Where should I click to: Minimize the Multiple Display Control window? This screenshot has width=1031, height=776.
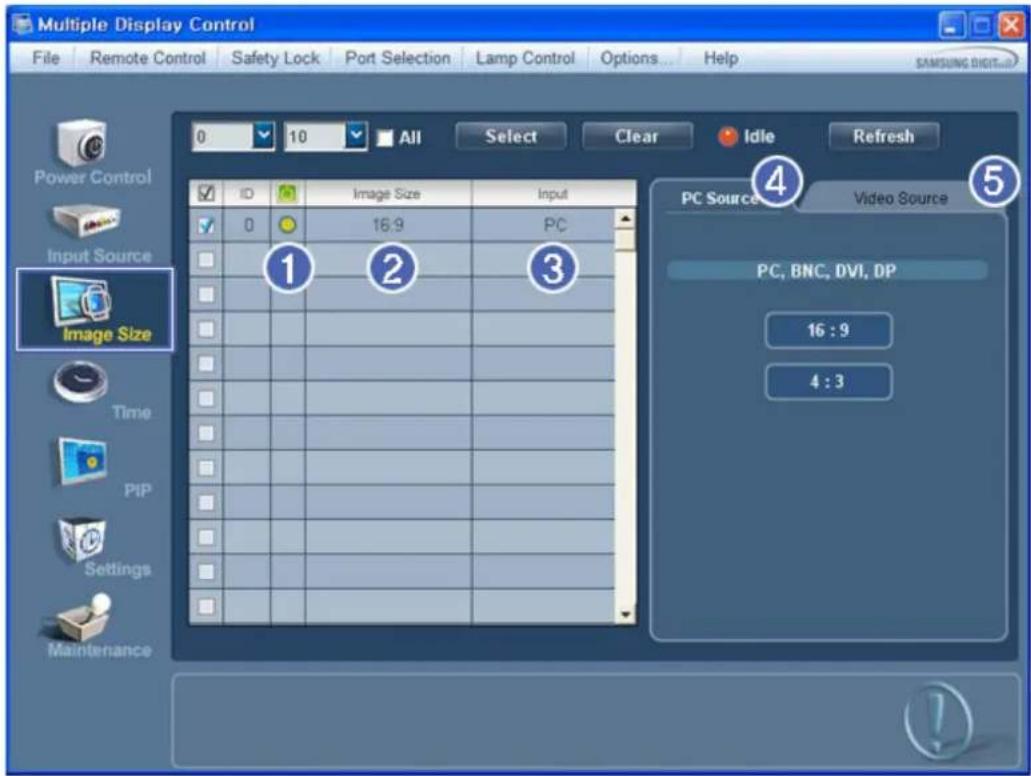pos(950,26)
